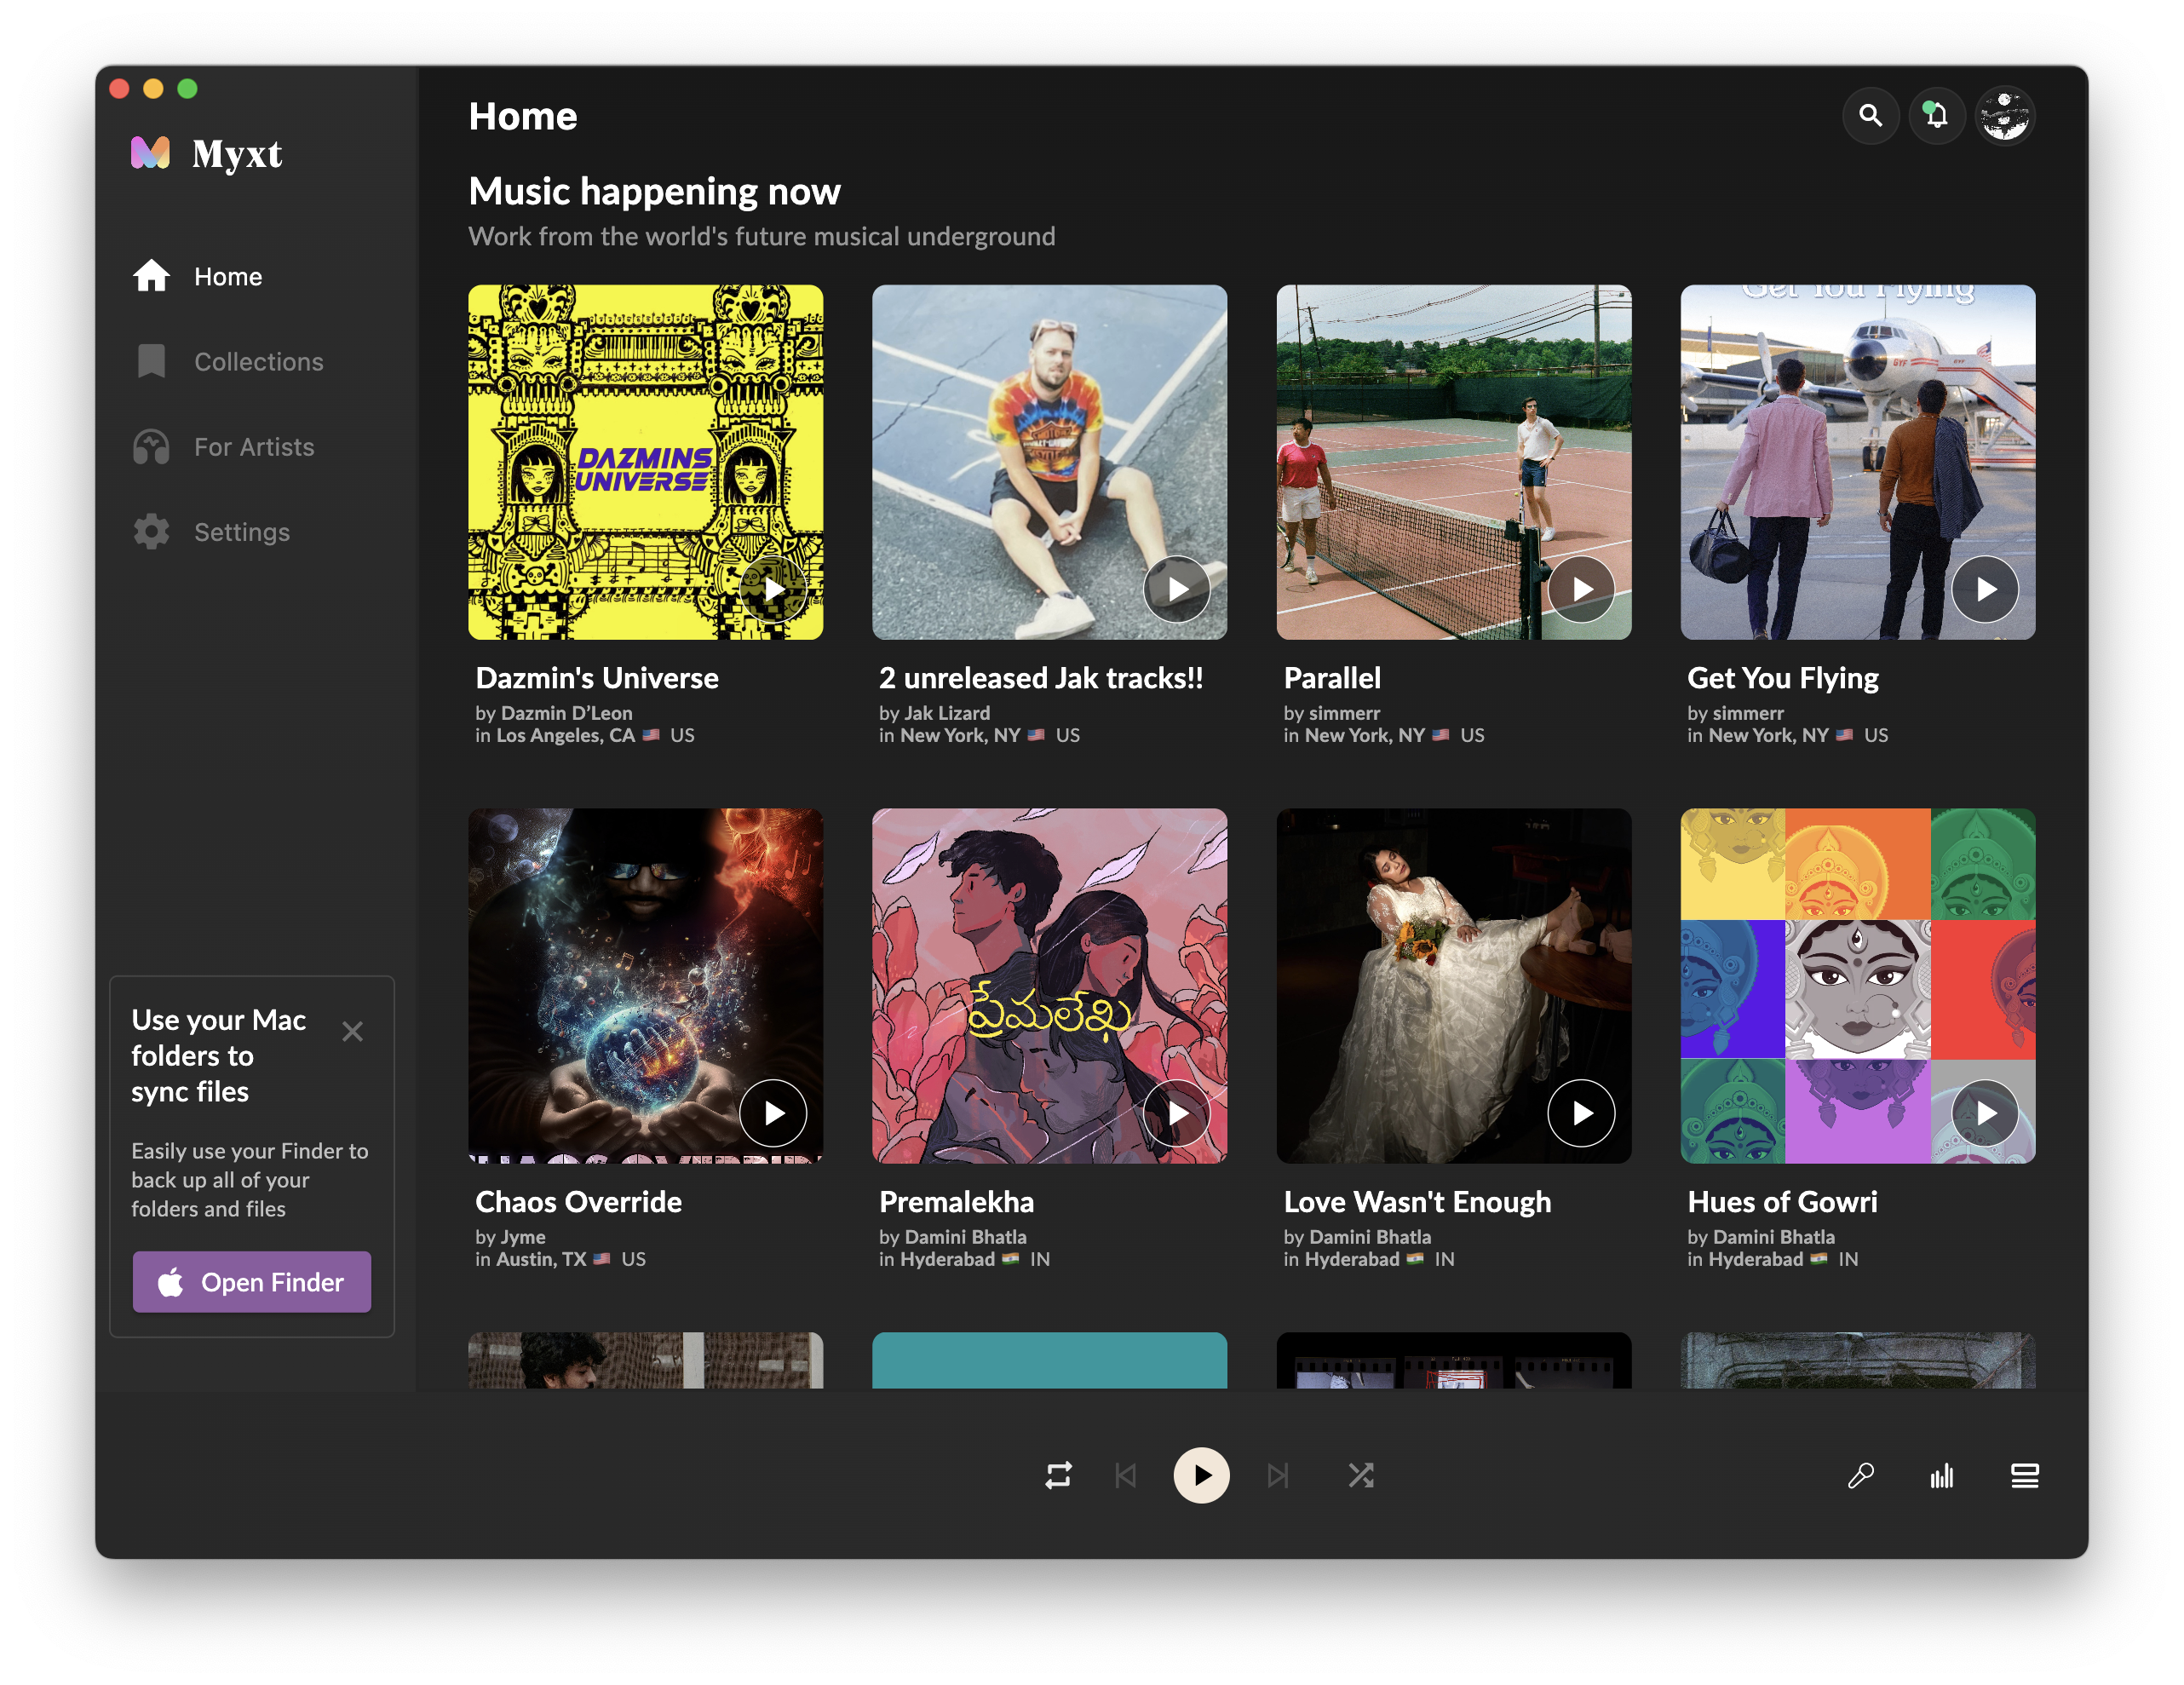This screenshot has height=1685, width=2184.
Task: Play Get You Flying by simmerr
Action: coord(1985,589)
